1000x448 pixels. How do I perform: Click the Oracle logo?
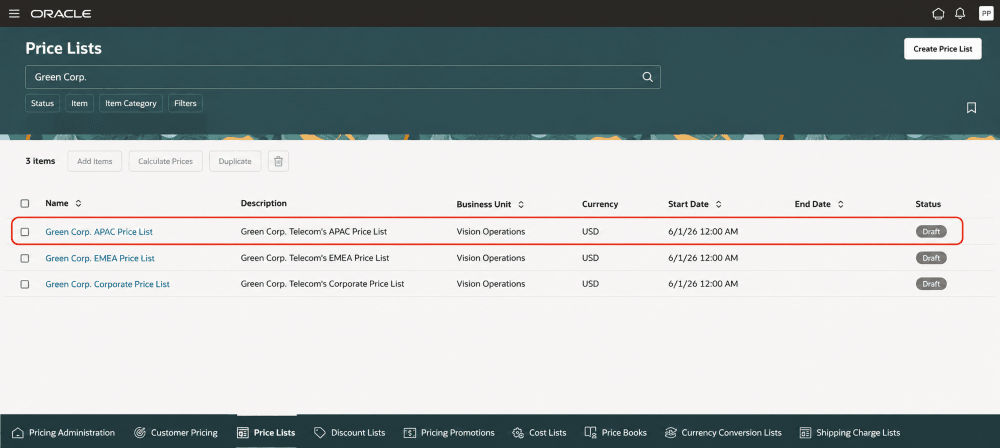pyautogui.click(x=61, y=13)
